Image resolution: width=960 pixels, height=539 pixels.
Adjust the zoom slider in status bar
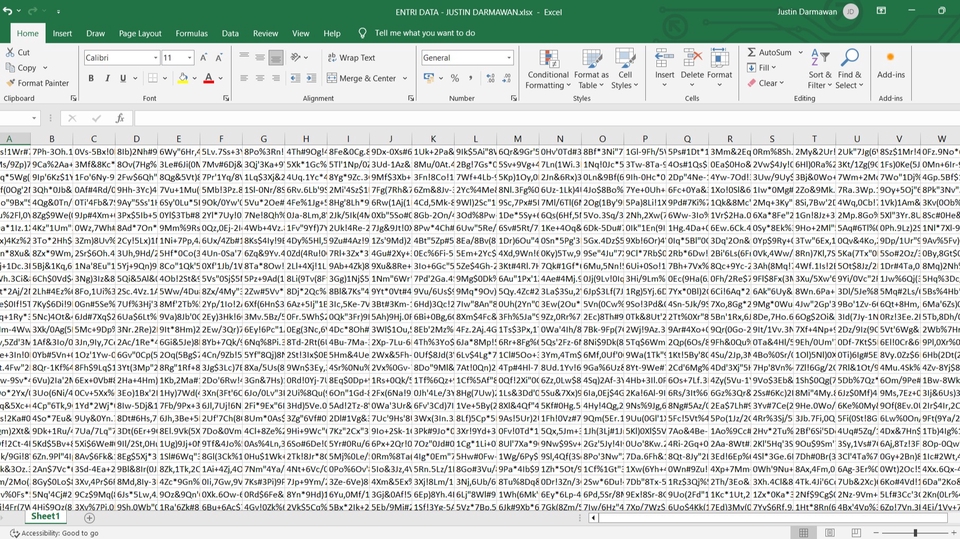[915, 533]
